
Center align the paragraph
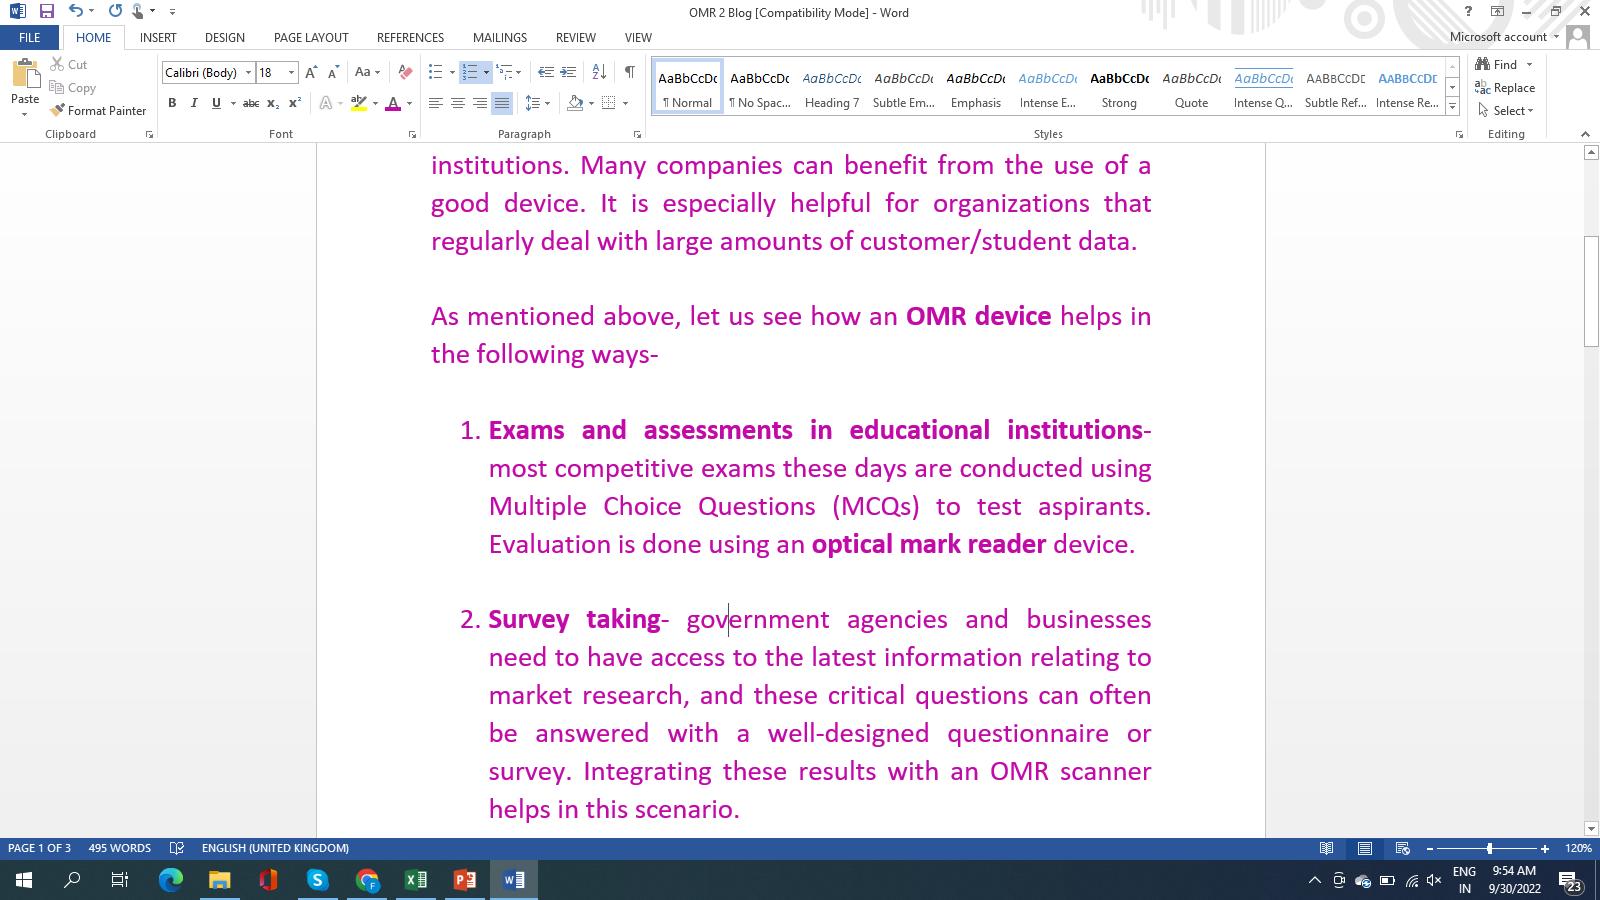click(x=458, y=103)
